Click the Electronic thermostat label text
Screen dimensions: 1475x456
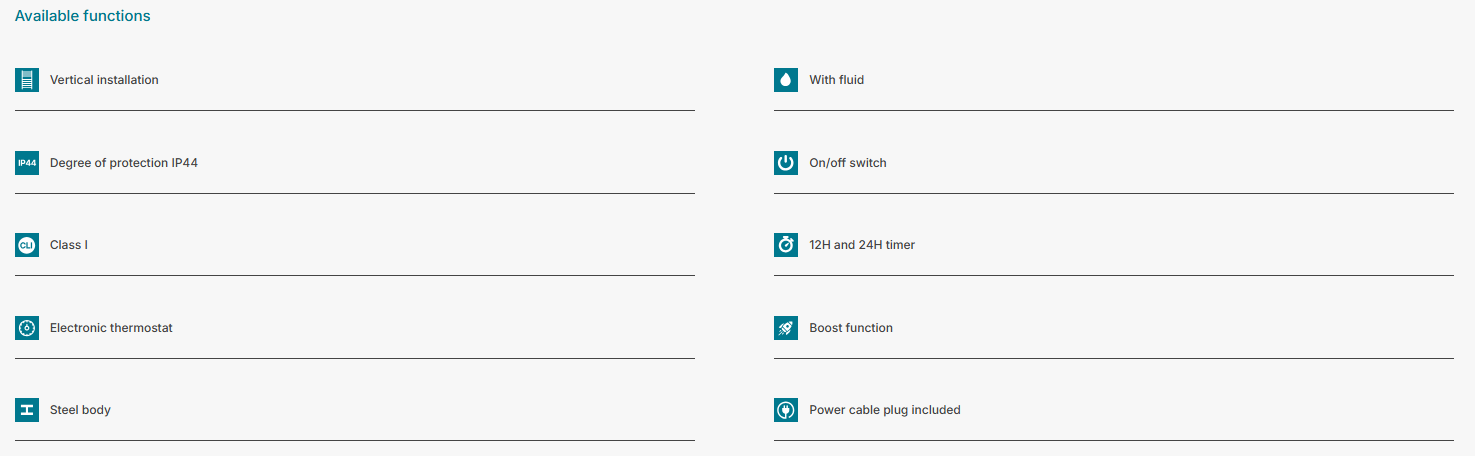click(x=111, y=328)
